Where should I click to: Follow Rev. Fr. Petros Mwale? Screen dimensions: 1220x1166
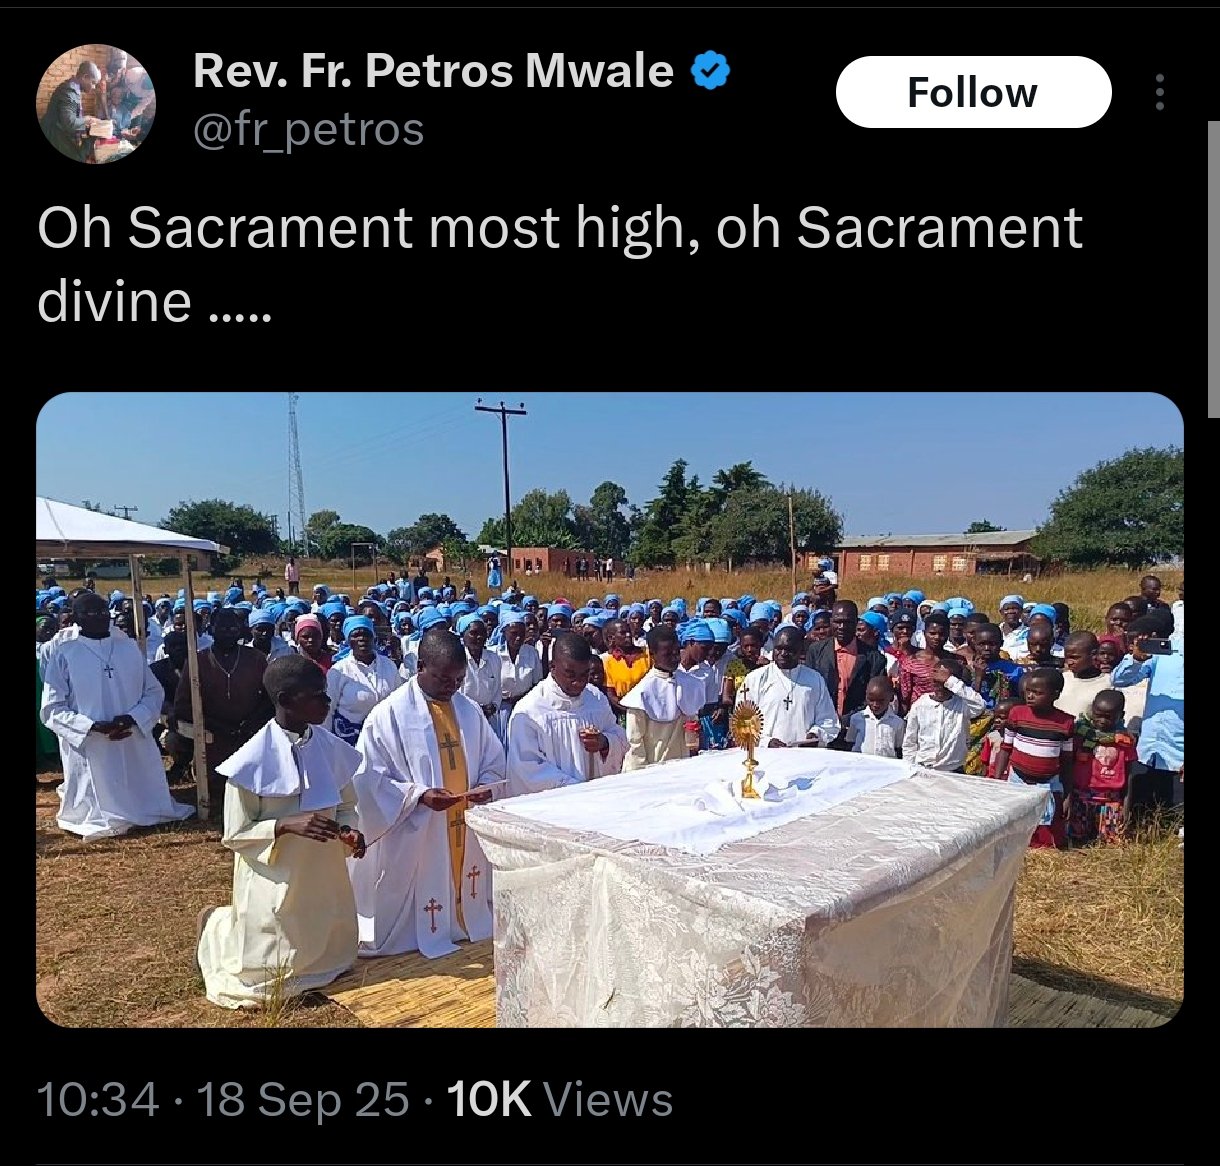click(x=973, y=92)
